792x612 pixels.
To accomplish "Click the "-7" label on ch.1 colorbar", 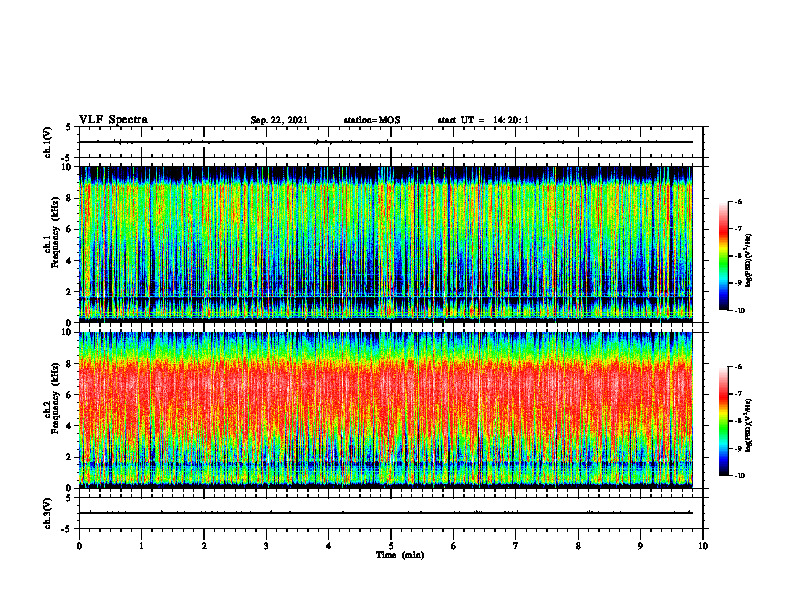I will 738,229.
